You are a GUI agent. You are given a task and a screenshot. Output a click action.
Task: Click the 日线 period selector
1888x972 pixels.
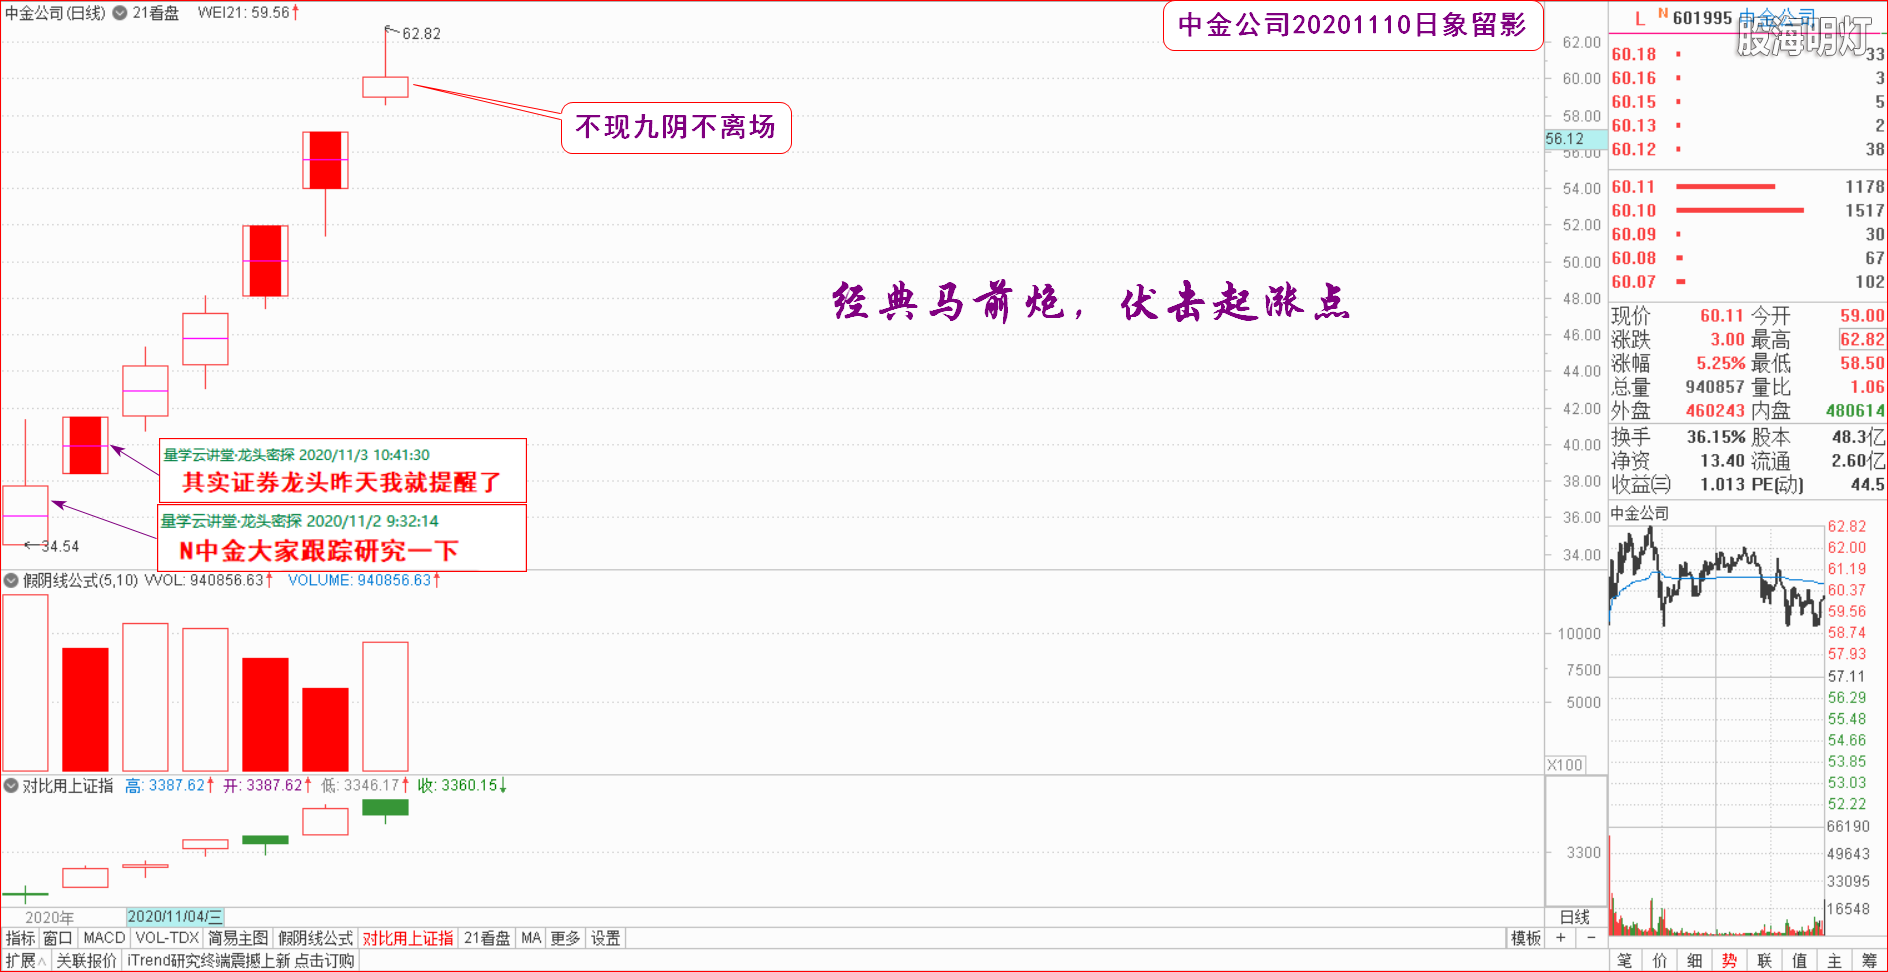click(x=1575, y=917)
